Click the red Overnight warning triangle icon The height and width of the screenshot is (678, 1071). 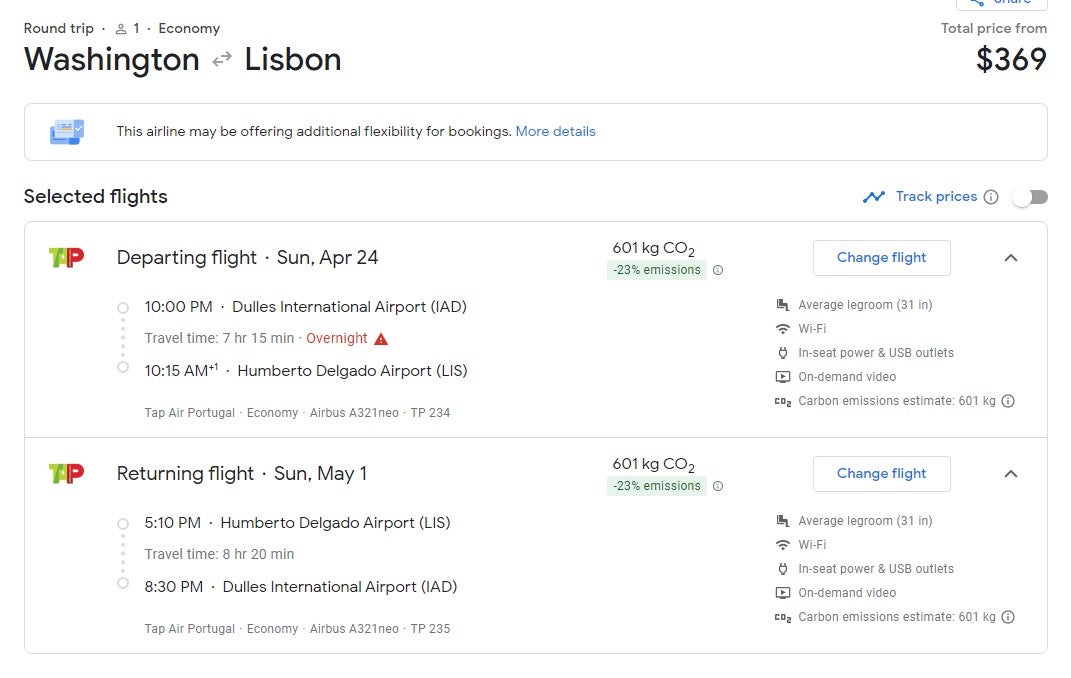tap(381, 339)
